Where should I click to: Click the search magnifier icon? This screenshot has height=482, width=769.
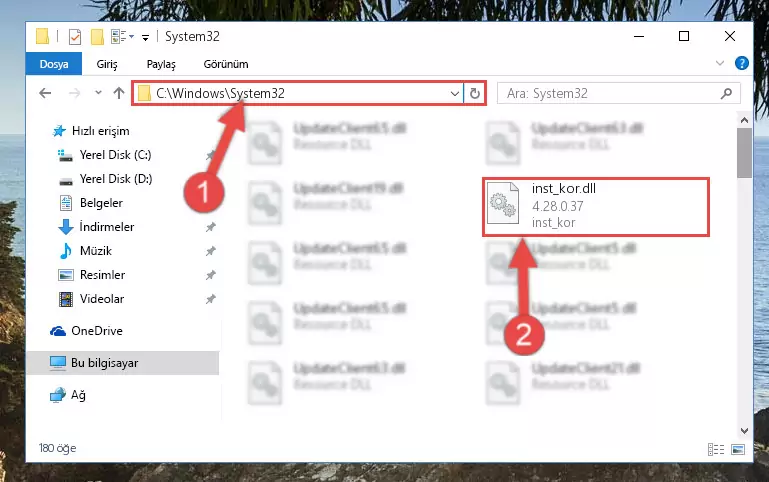[726, 93]
